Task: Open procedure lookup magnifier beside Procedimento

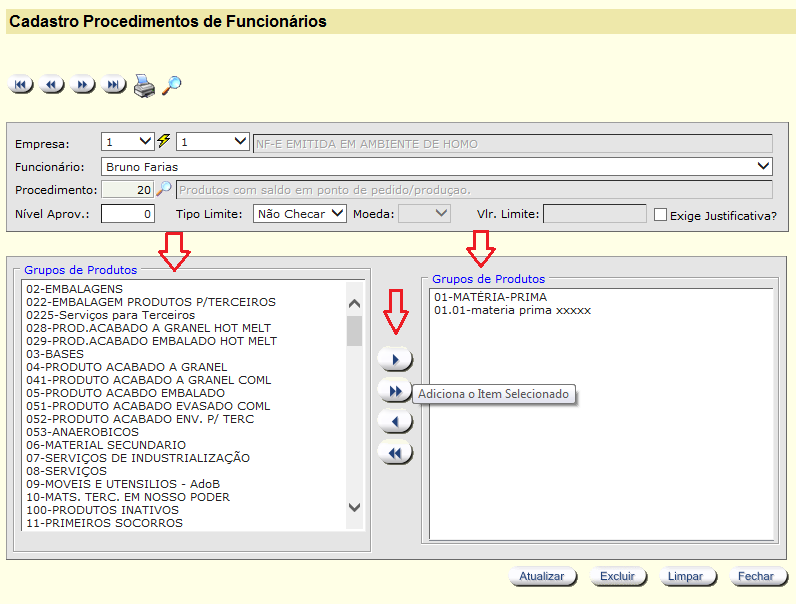Action: tap(163, 189)
